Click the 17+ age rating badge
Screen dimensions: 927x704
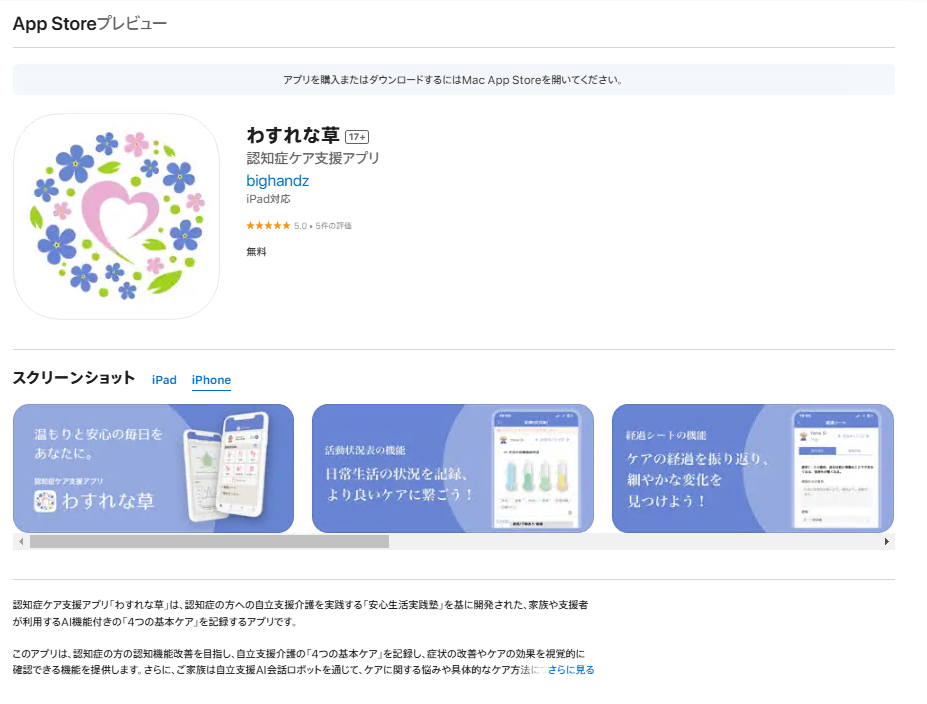[357, 137]
